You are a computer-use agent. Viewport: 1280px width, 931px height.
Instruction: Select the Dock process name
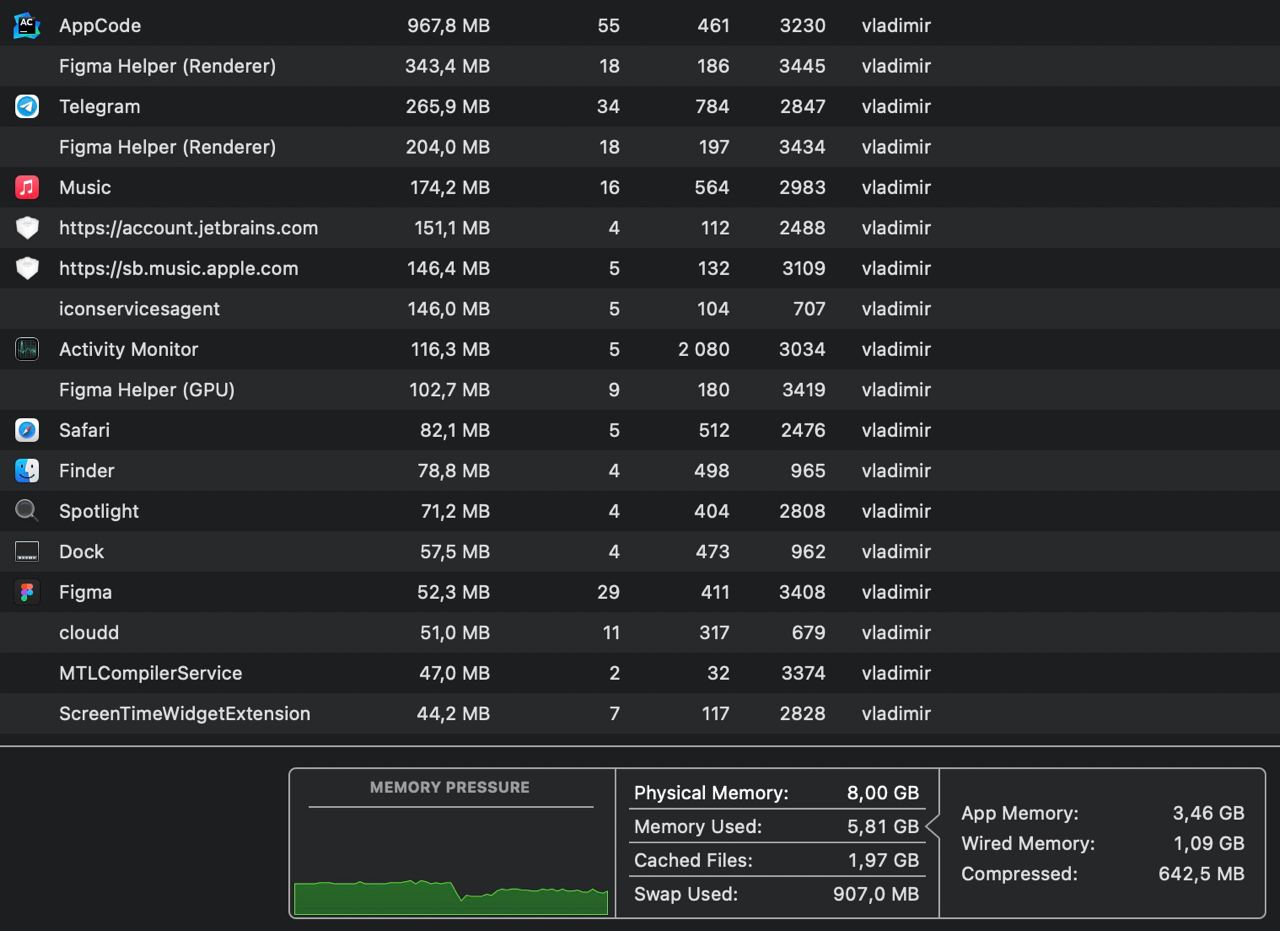pos(81,551)
